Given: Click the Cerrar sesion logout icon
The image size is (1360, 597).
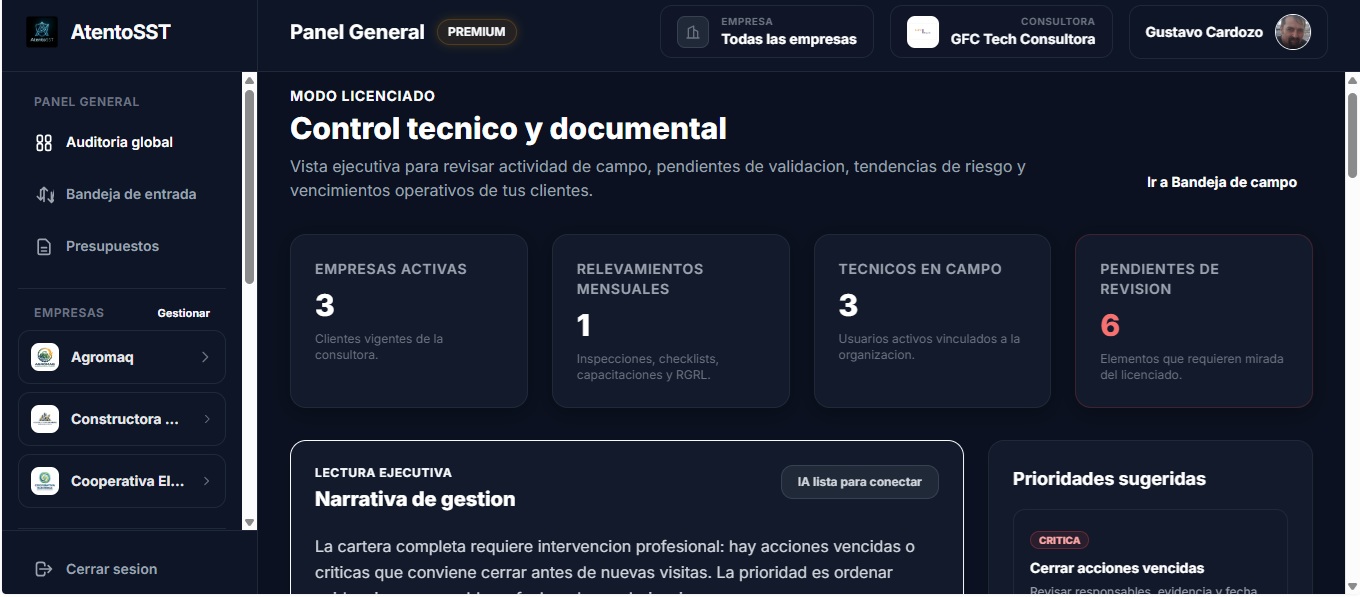Looking at the screenshot, I should (44, 569).
